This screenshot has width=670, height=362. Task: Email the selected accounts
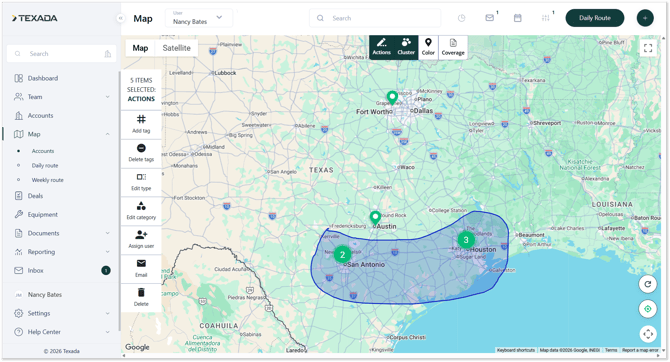(141, 269)
